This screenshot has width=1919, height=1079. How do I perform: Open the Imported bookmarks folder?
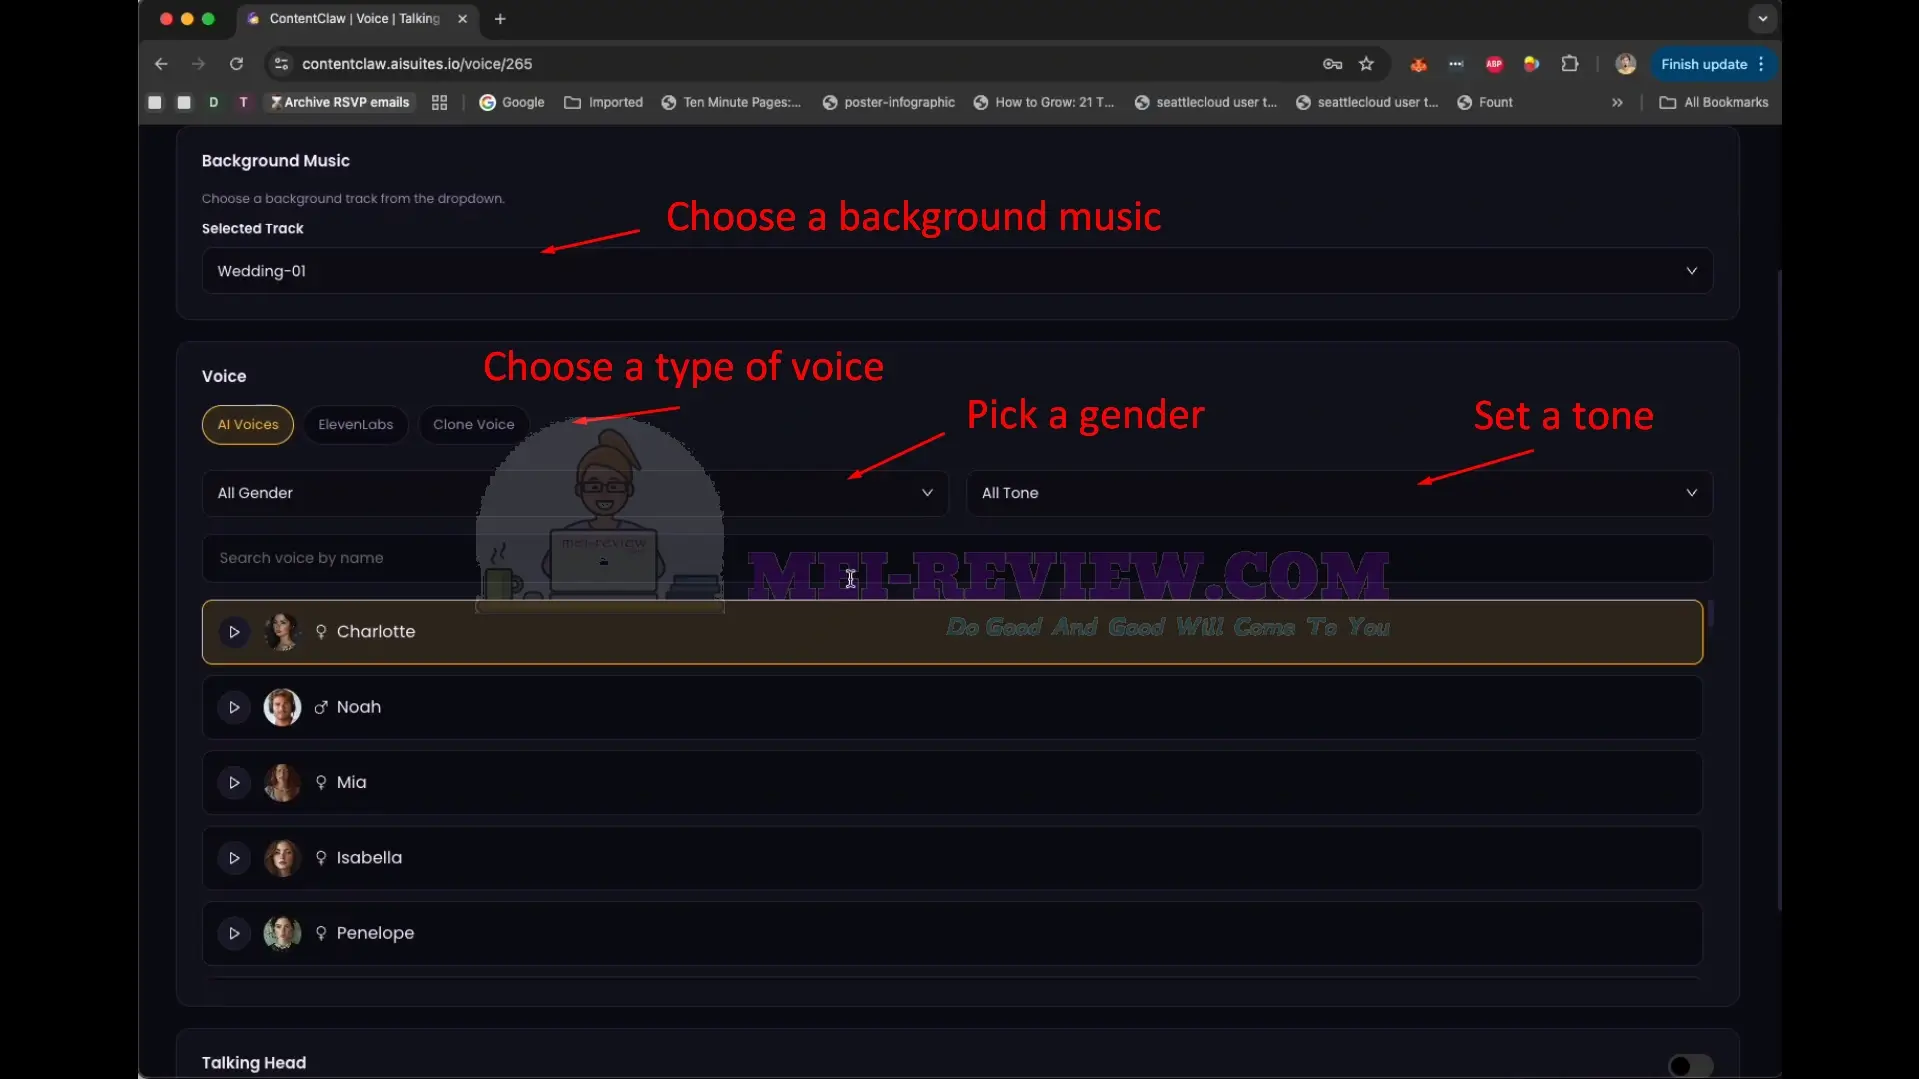tap(604, 102)
